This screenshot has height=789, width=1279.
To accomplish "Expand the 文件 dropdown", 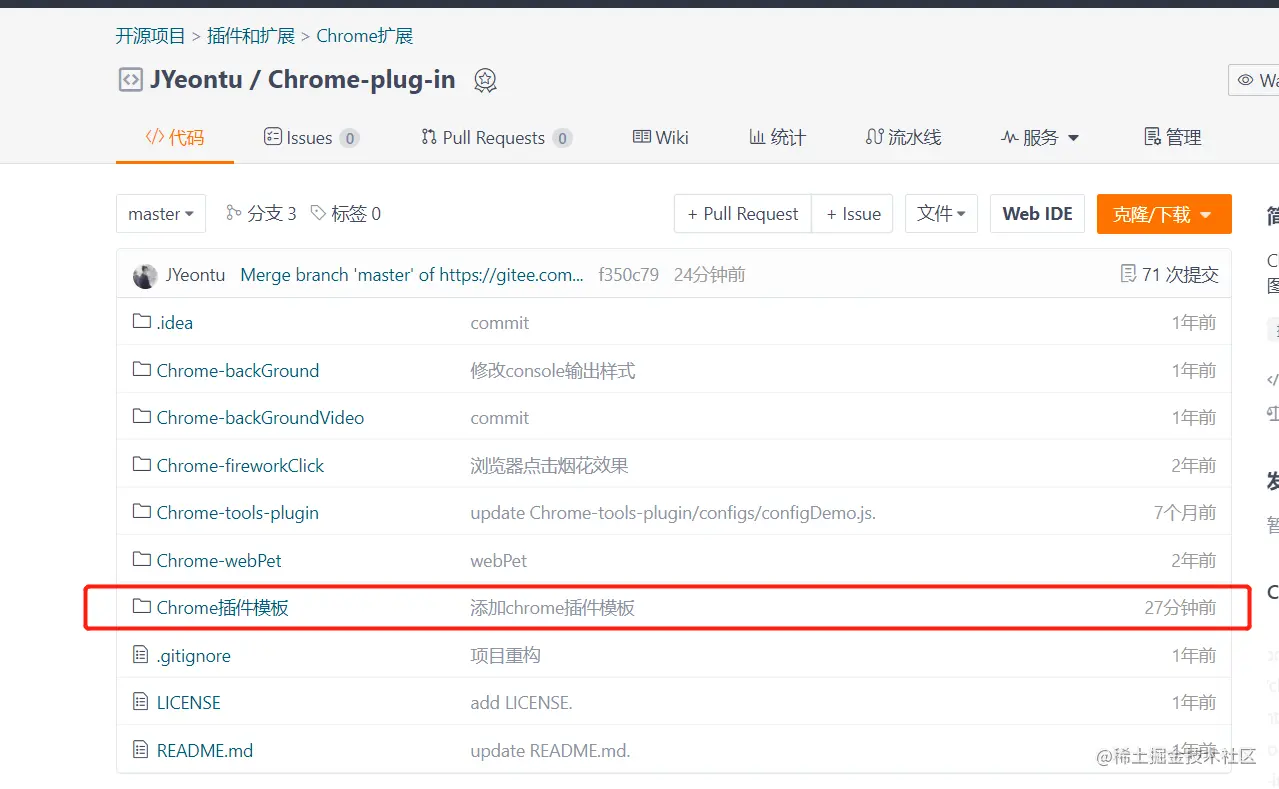I will tap(941, 214).
